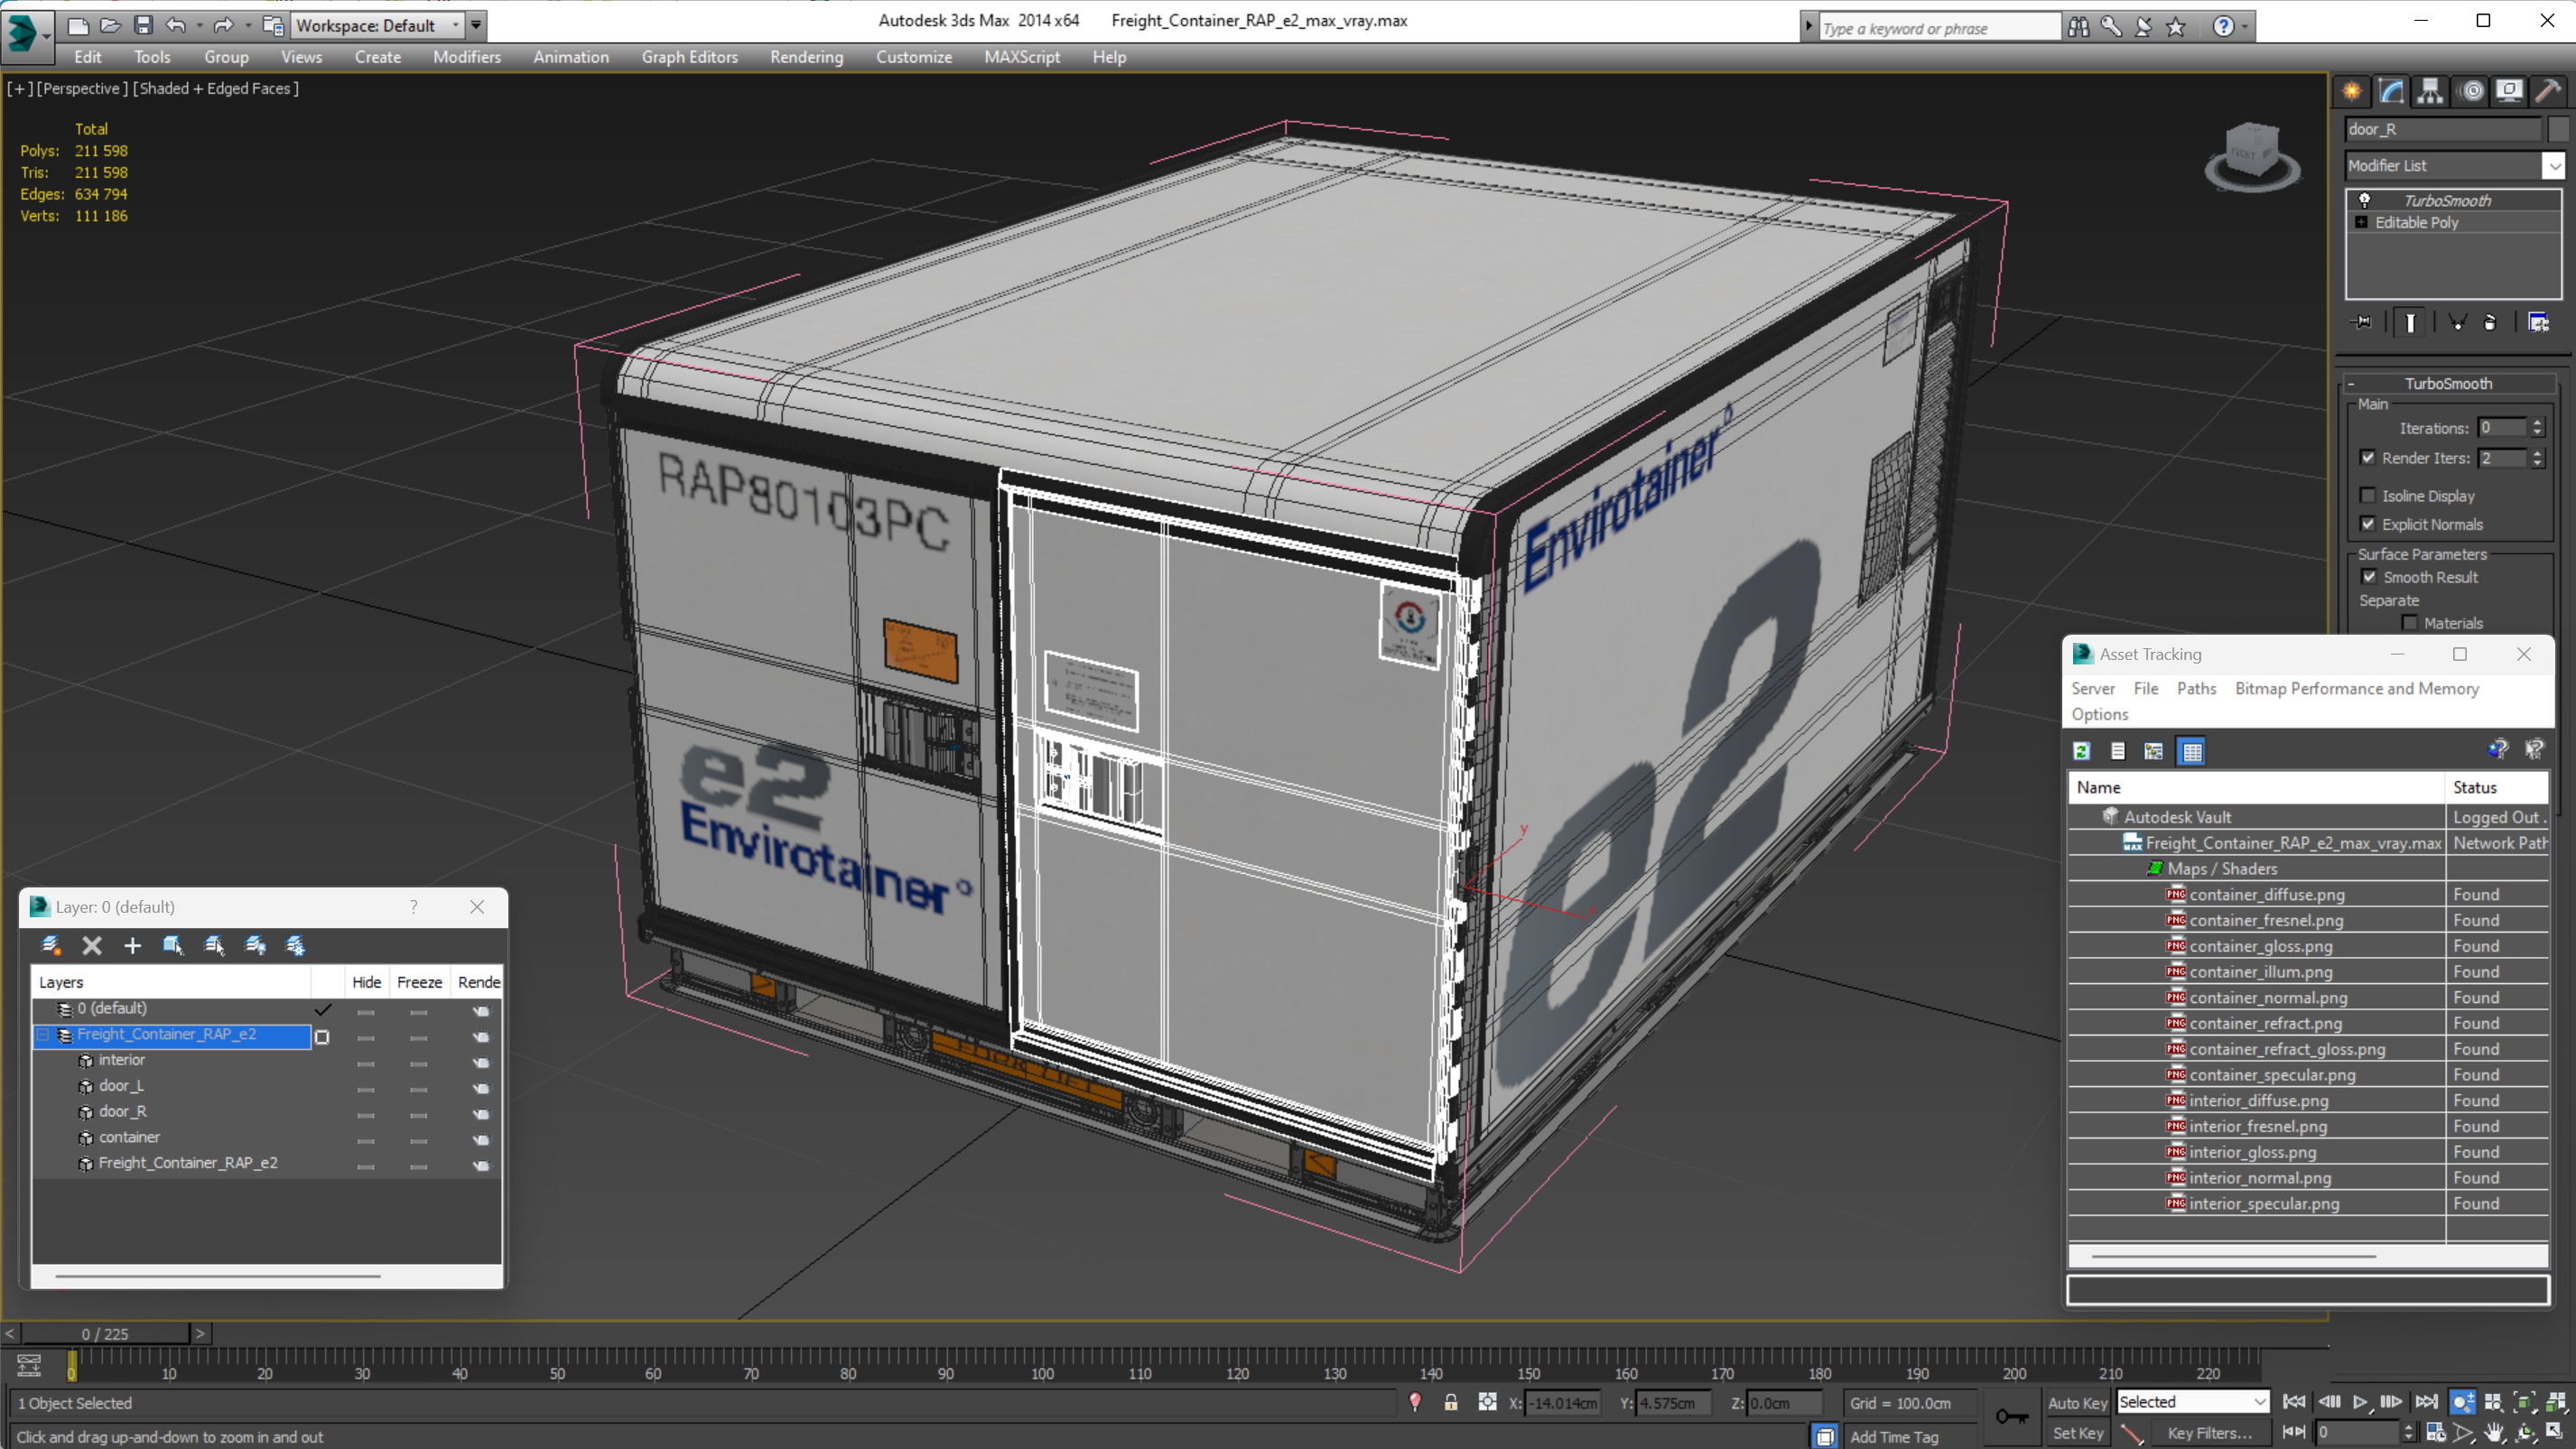This screenshot has height=1449, width=2576.
Task: Click the Layer dialog horizontal scrollbar
Action: (x=218, y=1276)
